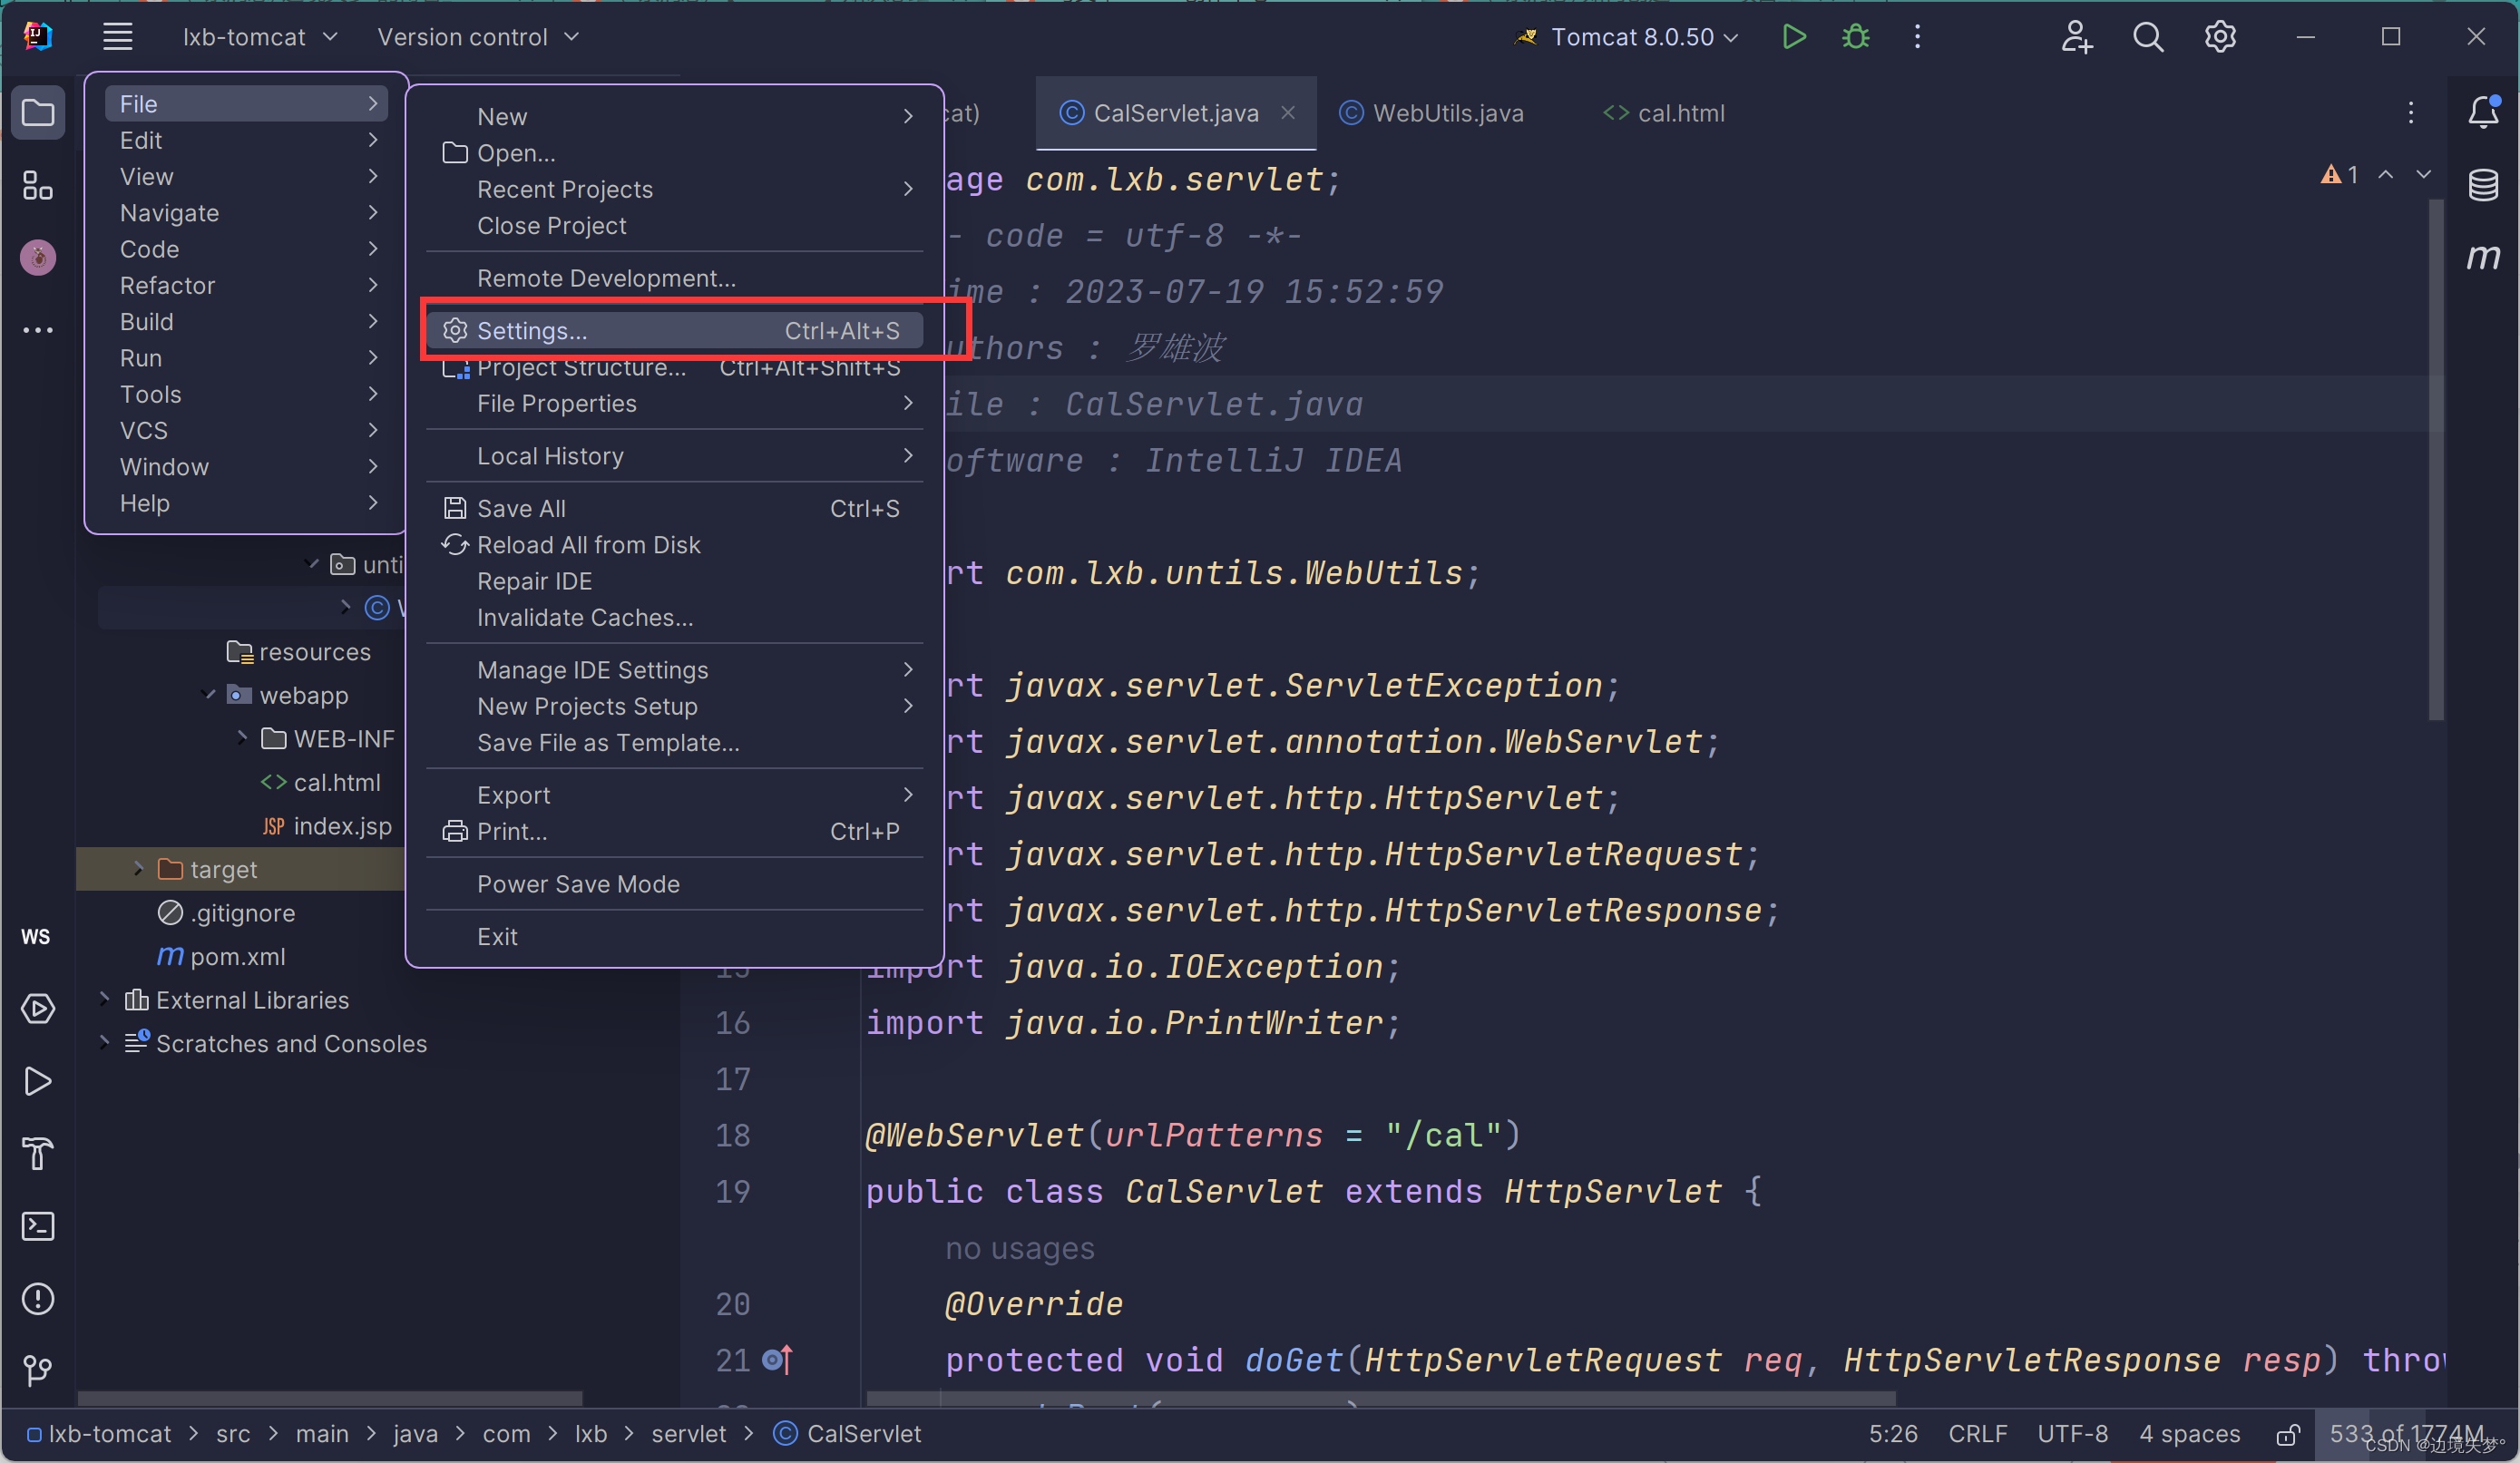Click the Code With Me icon
This screenshot has height=1463, width=2520.
coord(2076,37)
